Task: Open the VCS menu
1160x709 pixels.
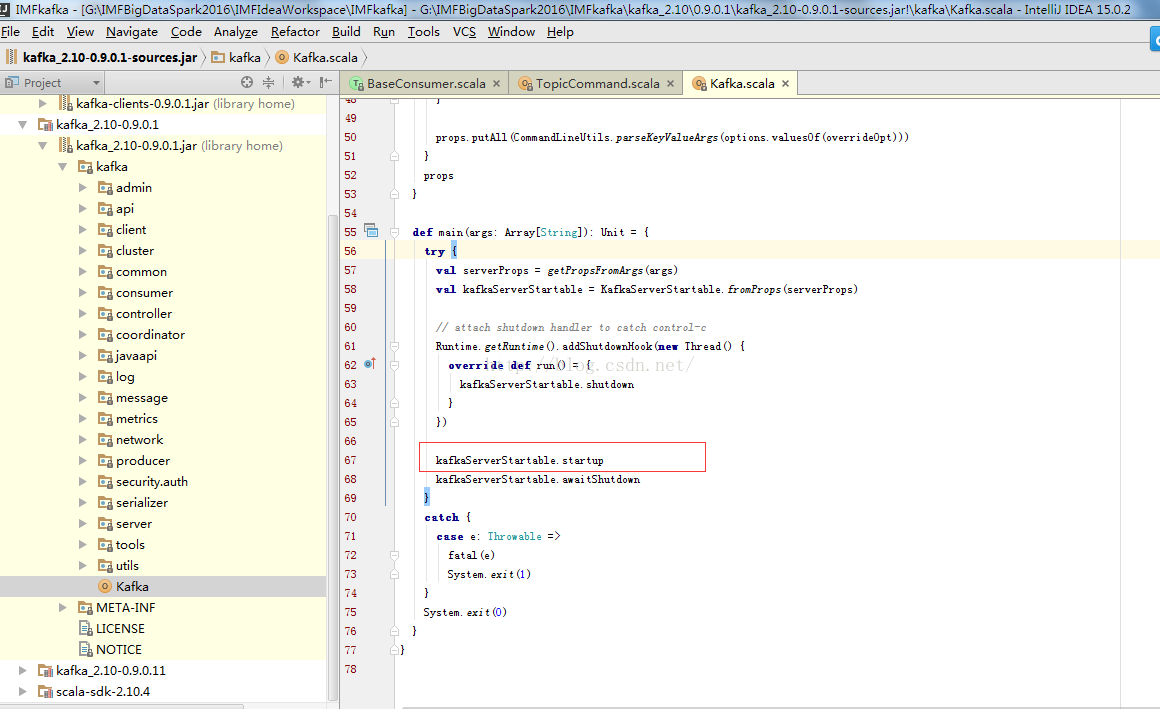Action: [x=465, y=32]
